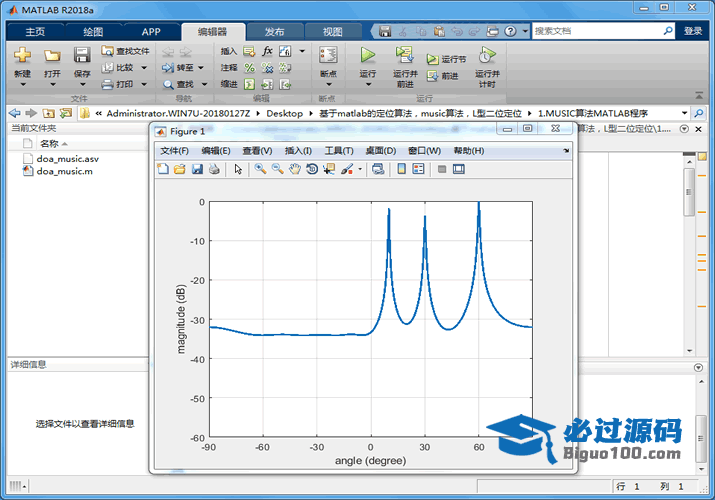Click Sign In (登录) button
Image resolution: width=715 pixels, height=500 pixels.
tap(693, 31)
